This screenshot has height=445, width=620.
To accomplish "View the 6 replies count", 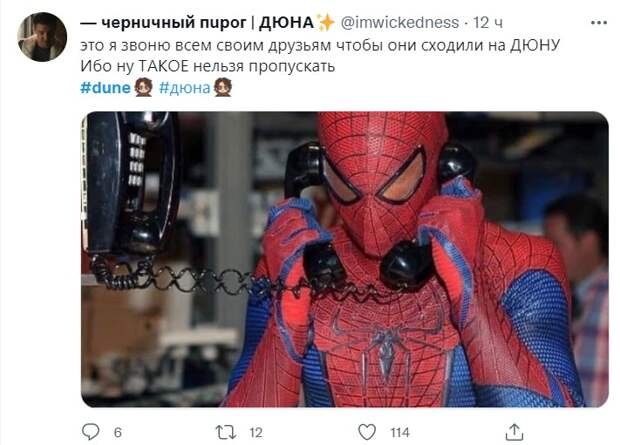I will click(117, 432).
